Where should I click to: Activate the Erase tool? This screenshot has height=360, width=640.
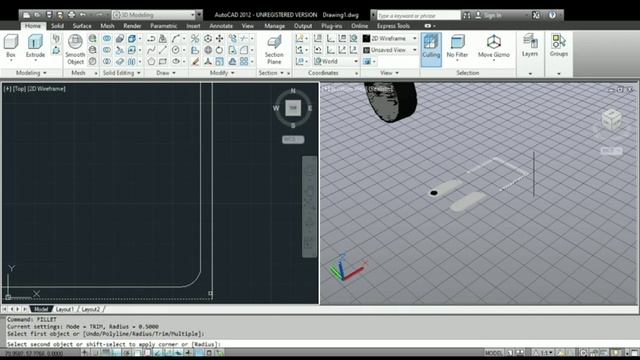tap(195, 61)
